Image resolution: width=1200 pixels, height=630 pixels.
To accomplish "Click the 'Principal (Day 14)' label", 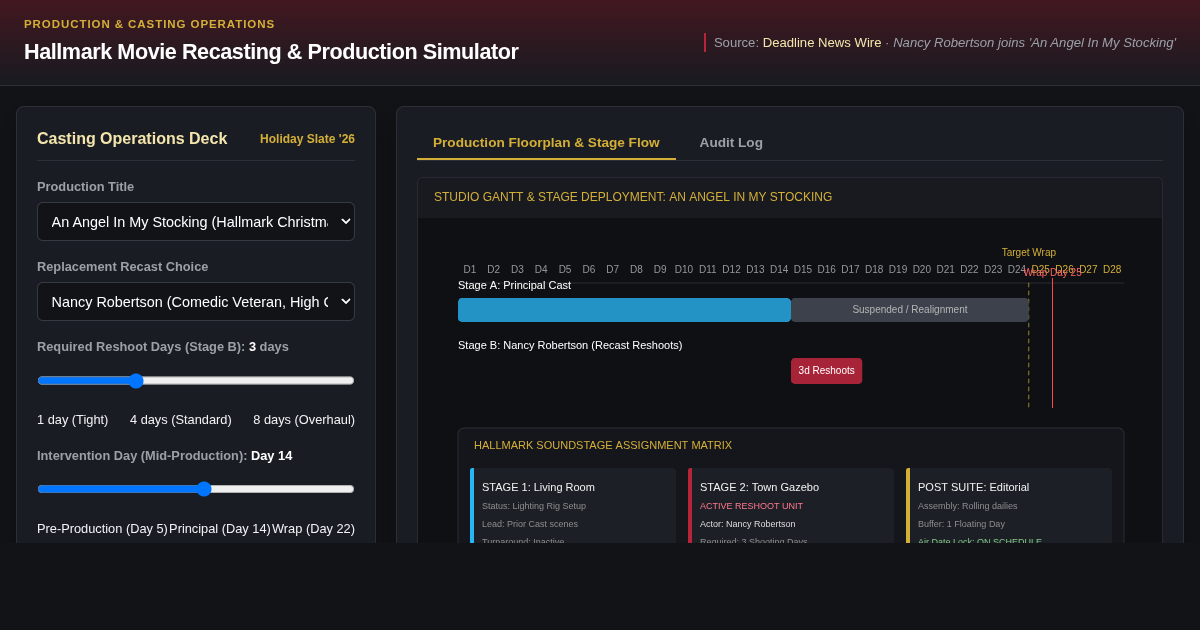I will (220, 528).
